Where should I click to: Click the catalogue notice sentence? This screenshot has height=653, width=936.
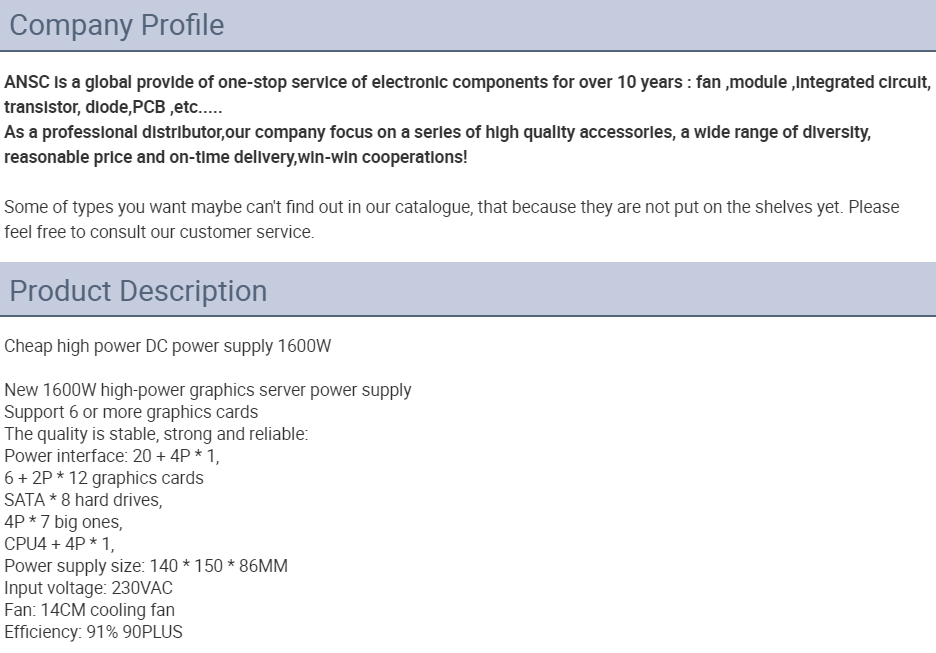(452, 207)
